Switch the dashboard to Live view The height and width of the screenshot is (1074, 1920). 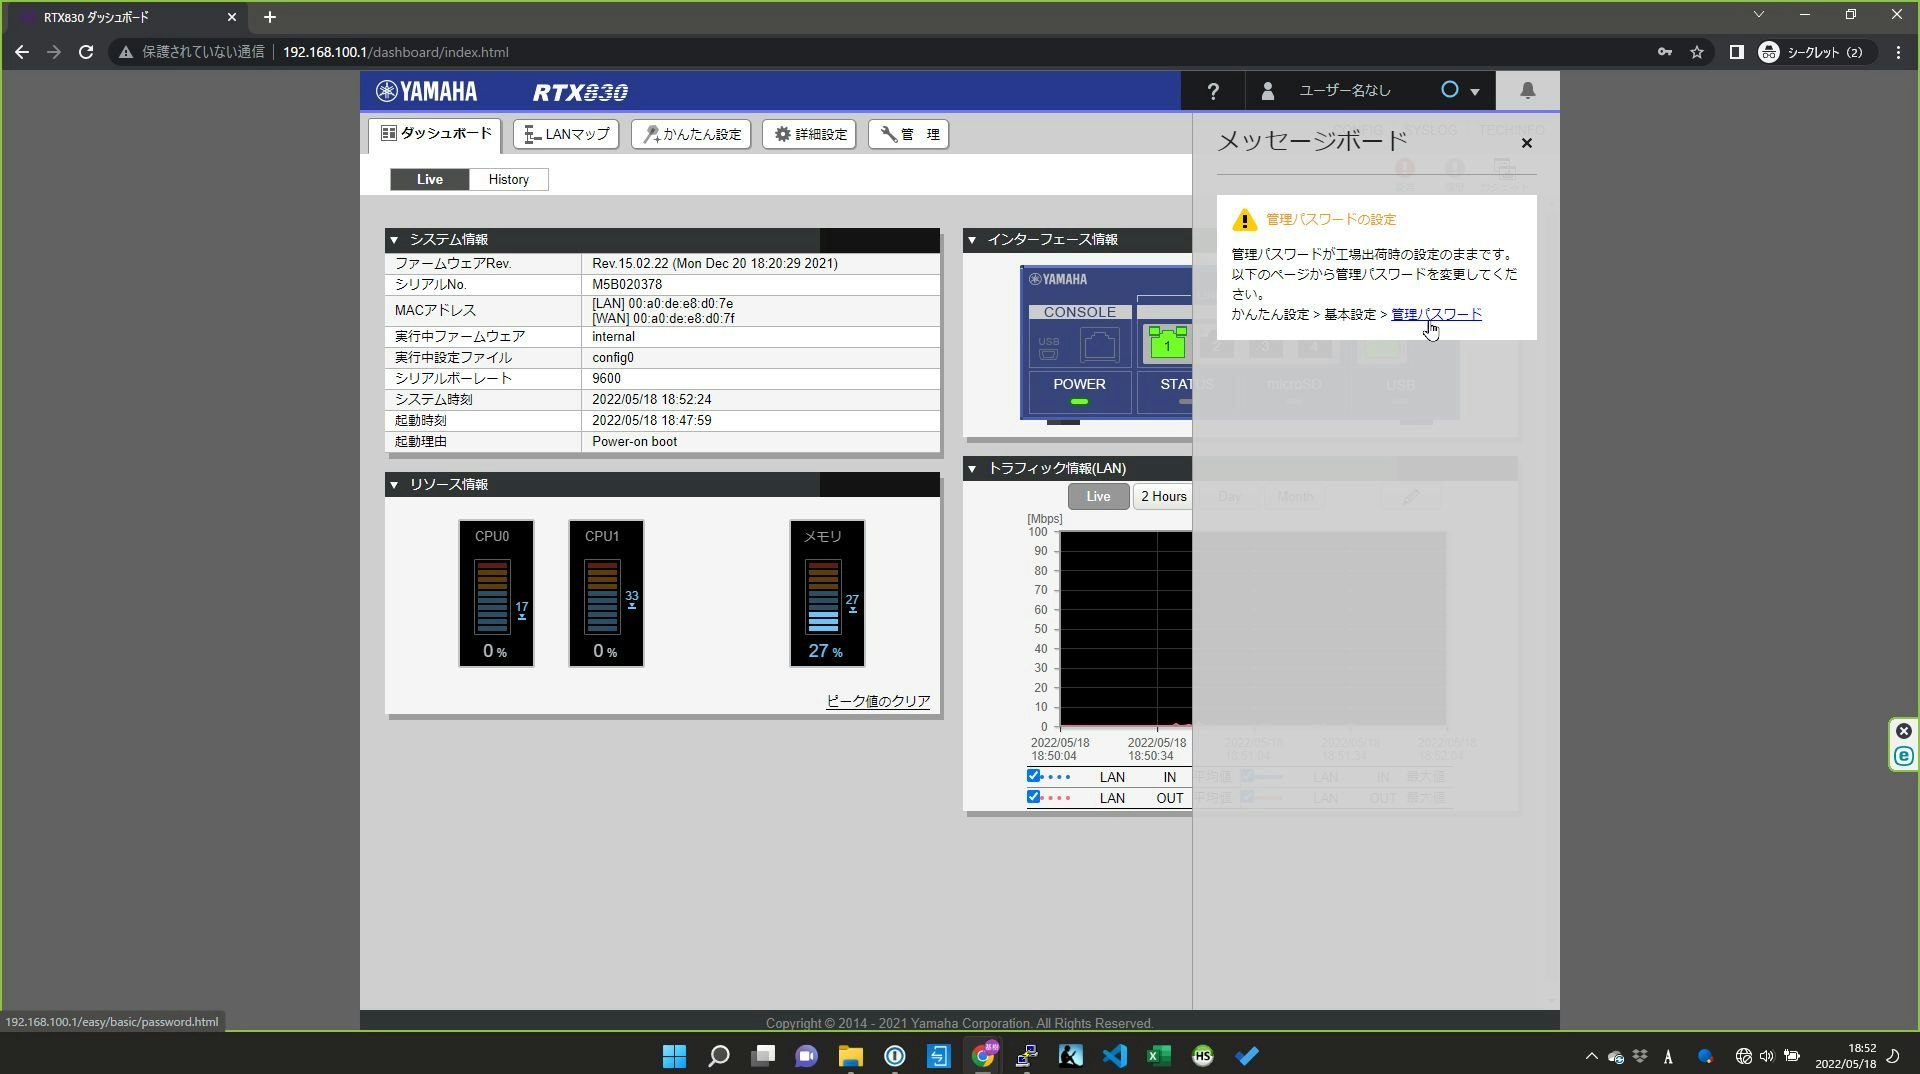[x=430, y=179]
